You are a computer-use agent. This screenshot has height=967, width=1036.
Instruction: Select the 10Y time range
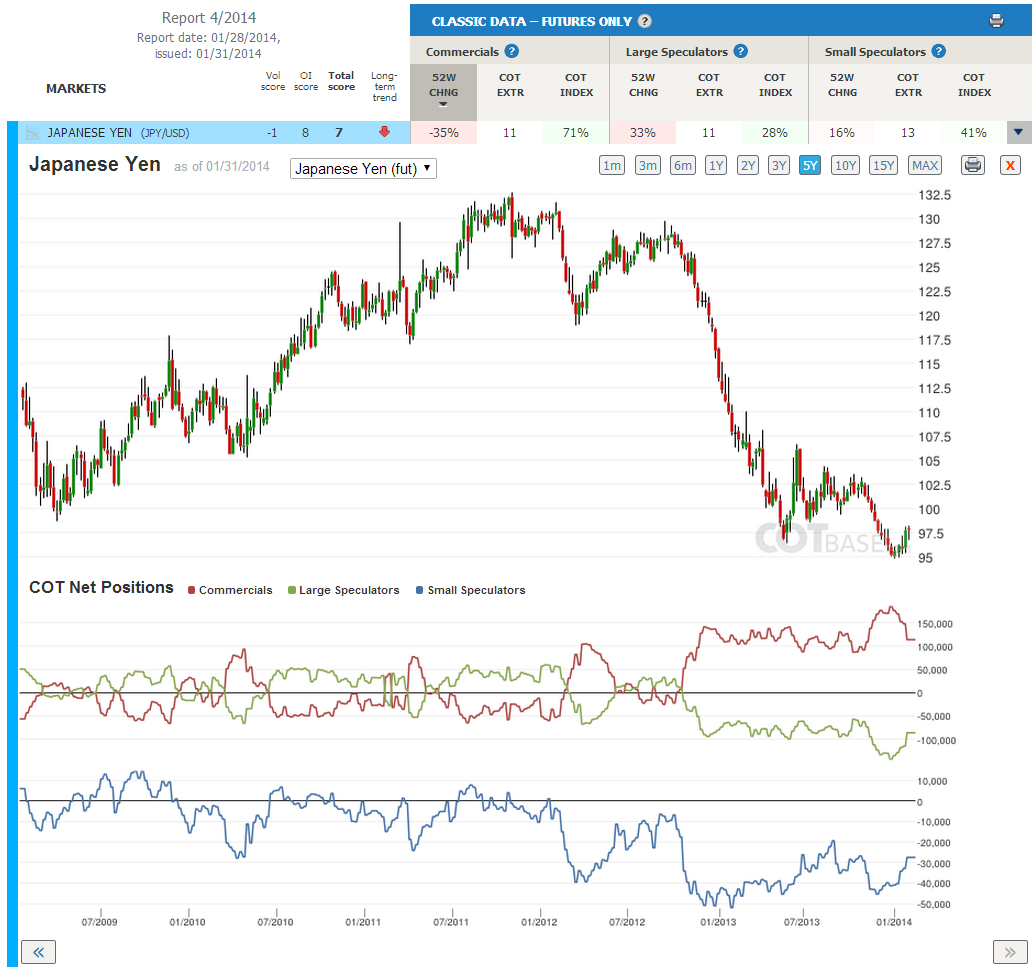coord(845,165)
